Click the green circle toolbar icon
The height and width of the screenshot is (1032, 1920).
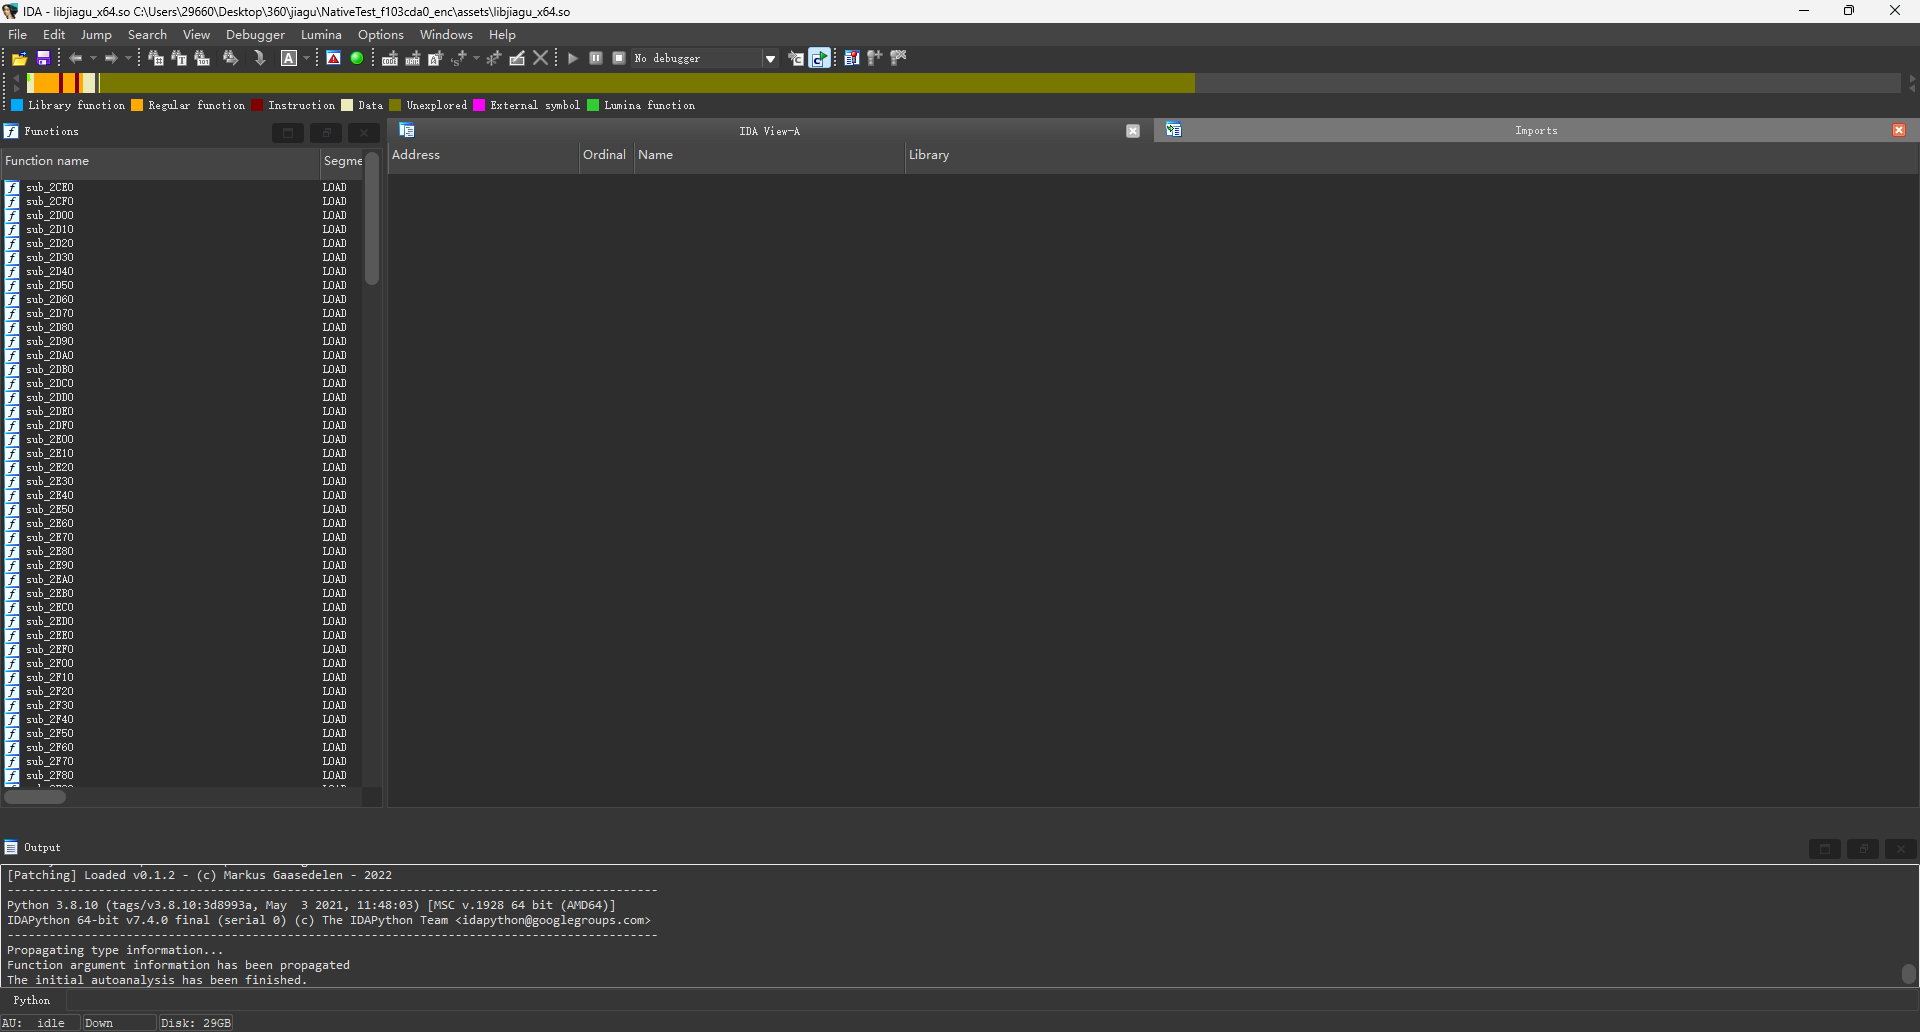[x=357, y=58]
